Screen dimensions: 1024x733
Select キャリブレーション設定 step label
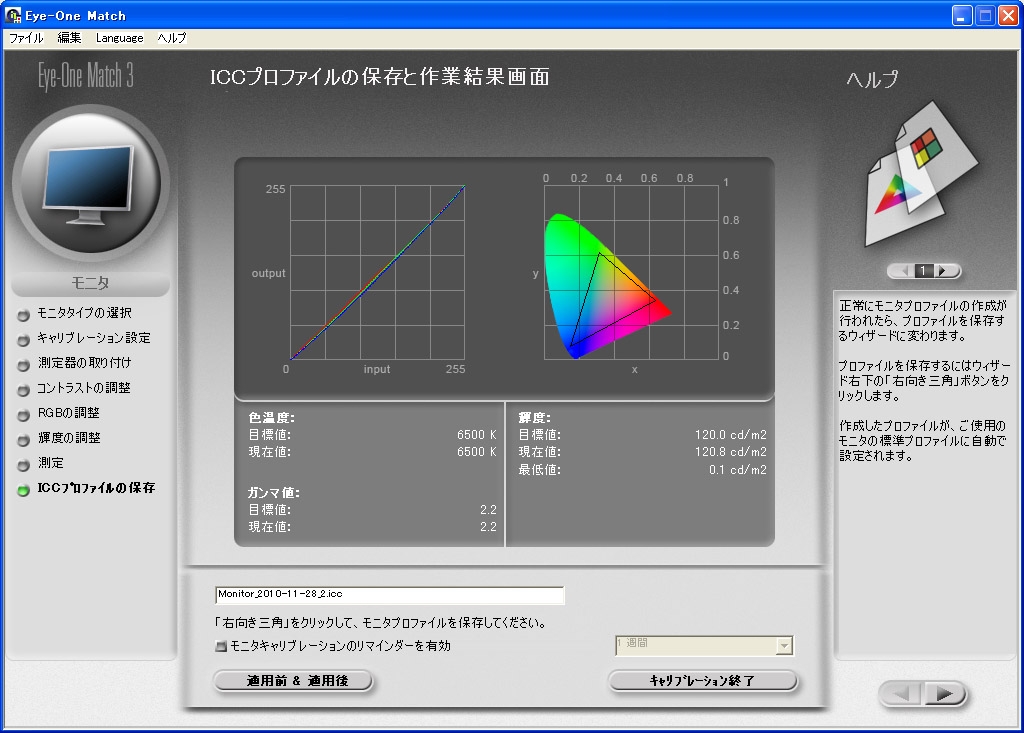coord(93,338)
